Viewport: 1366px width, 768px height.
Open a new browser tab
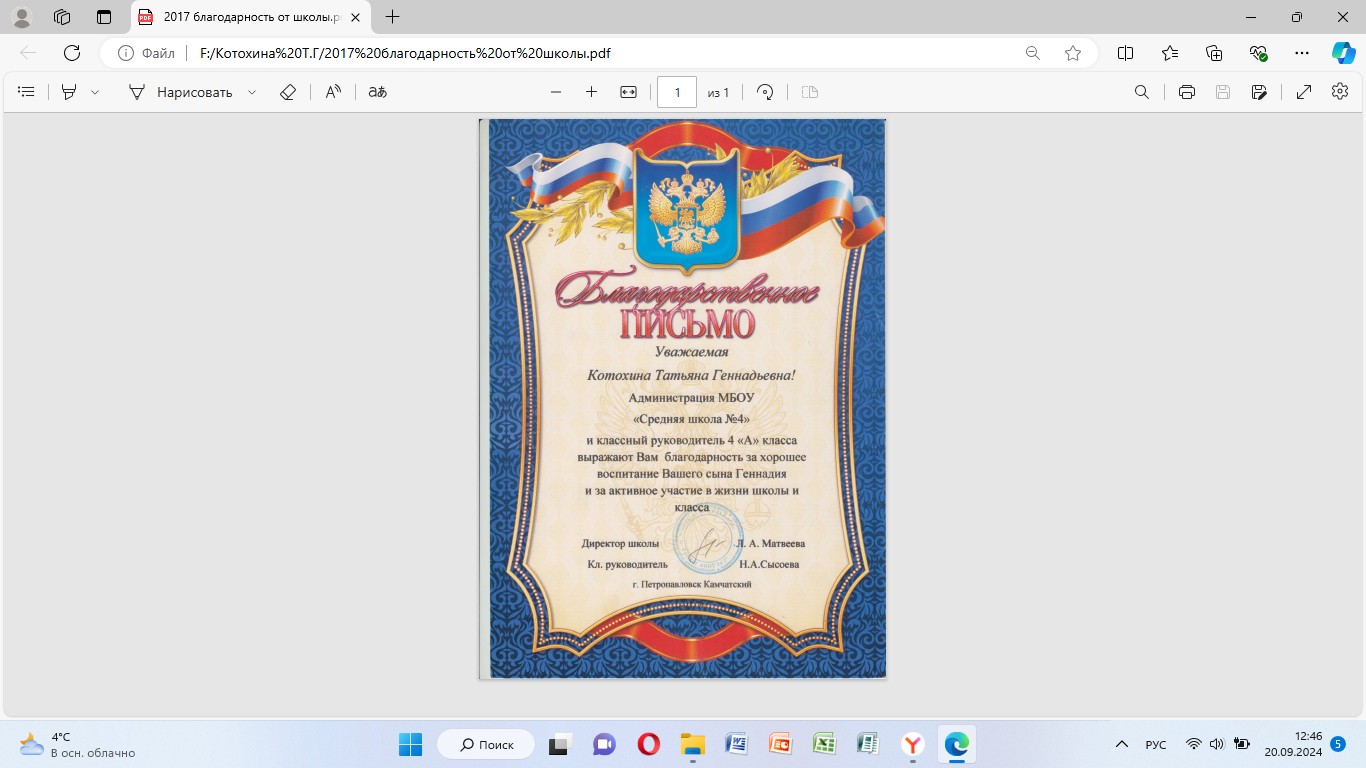(393, 17)
